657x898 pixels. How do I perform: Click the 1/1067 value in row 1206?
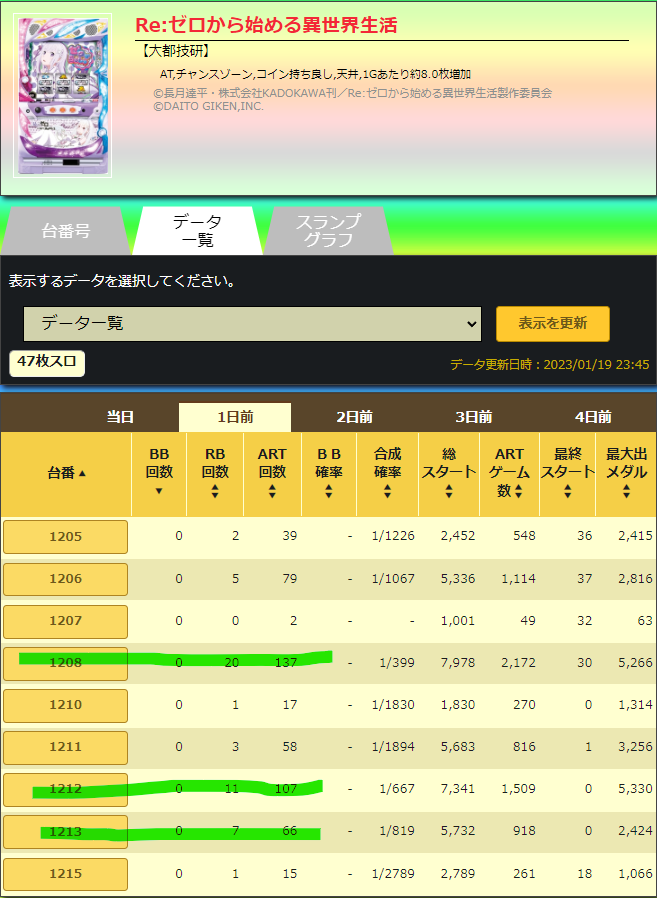393,578
